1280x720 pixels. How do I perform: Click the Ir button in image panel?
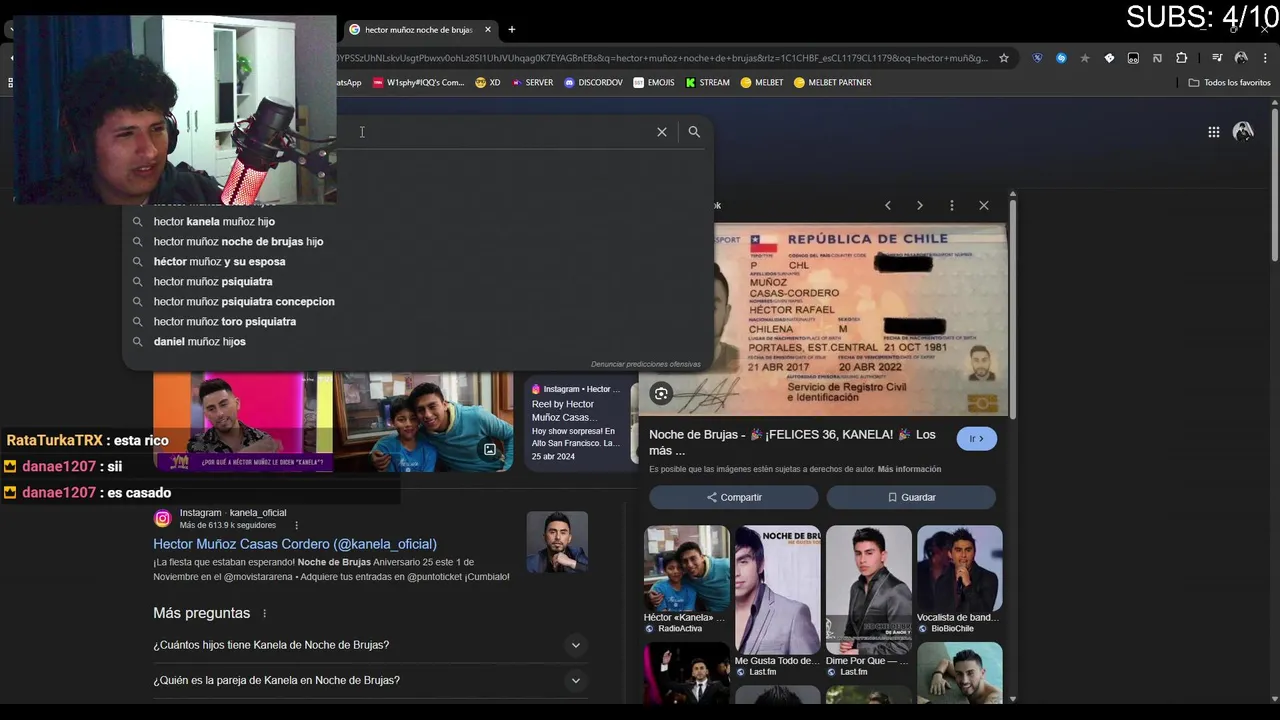(976, 438)
